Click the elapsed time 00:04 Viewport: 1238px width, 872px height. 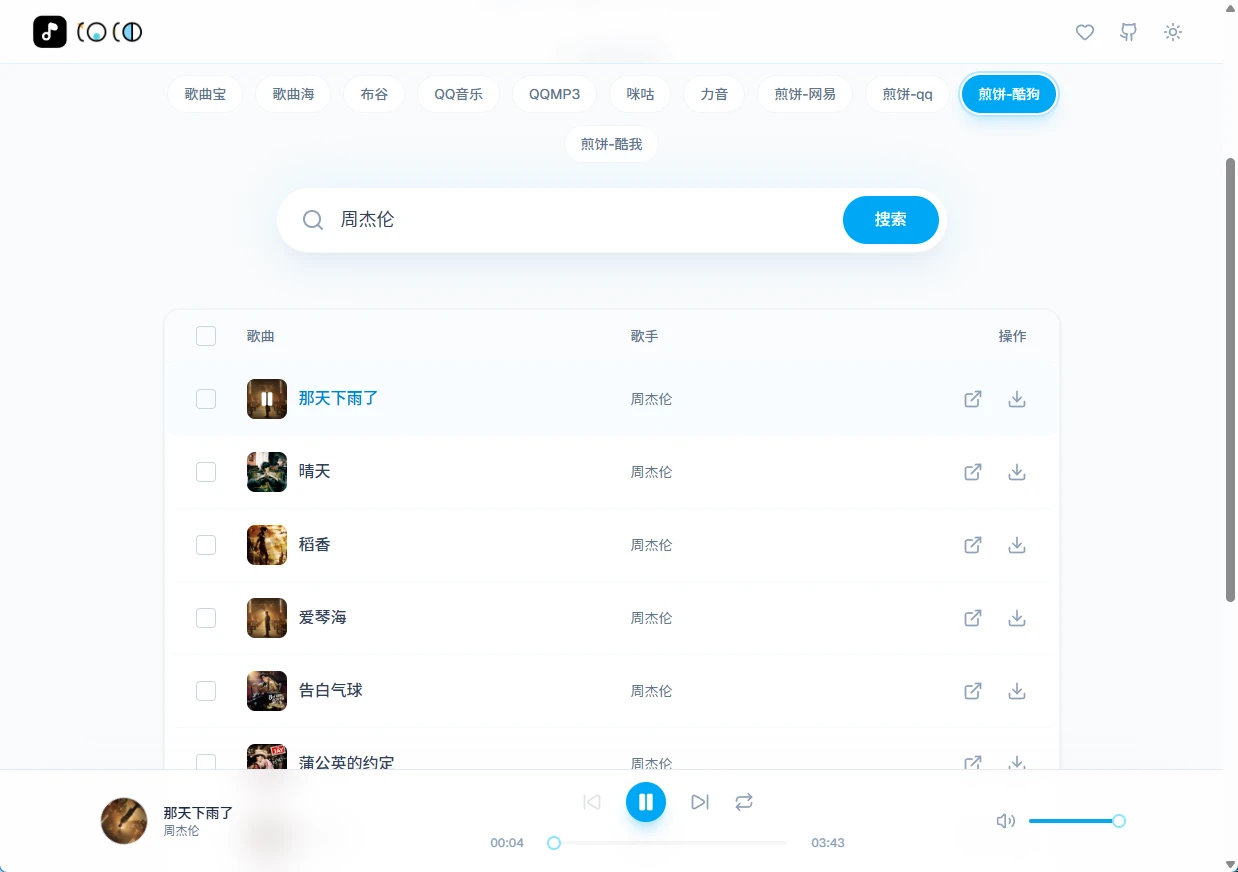(x=507, y=843)
